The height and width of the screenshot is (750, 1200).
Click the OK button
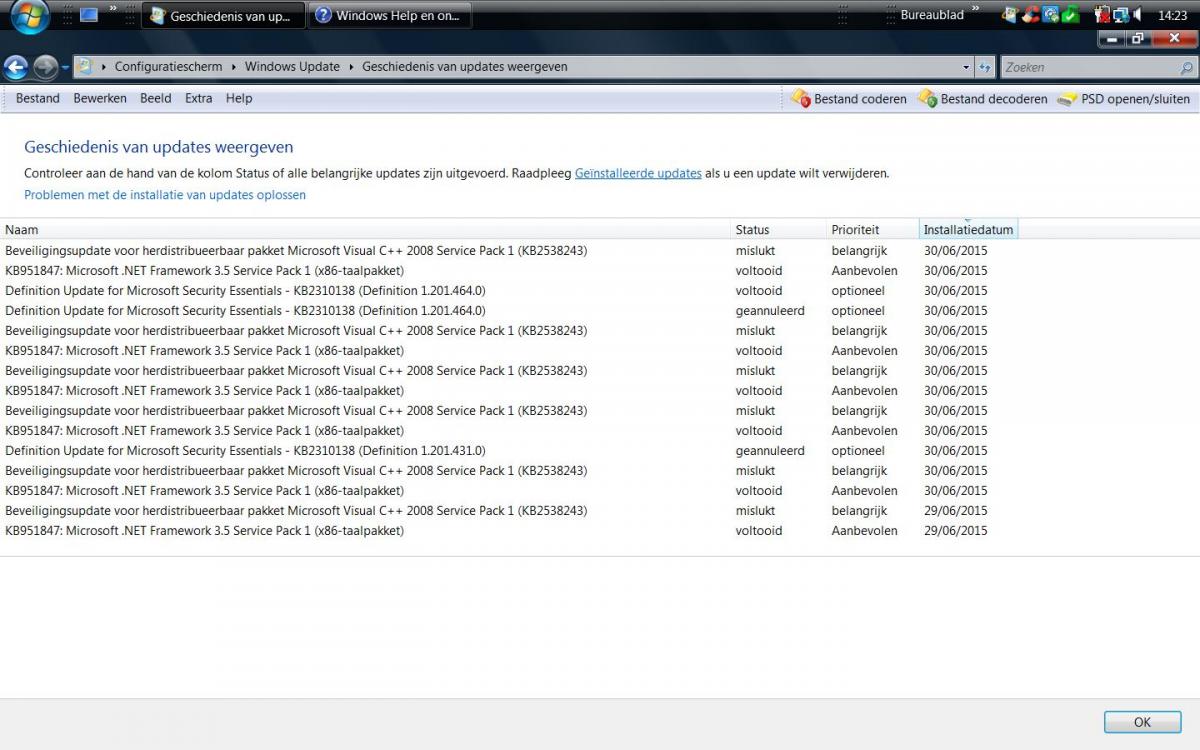click(x=1142, y=722)
